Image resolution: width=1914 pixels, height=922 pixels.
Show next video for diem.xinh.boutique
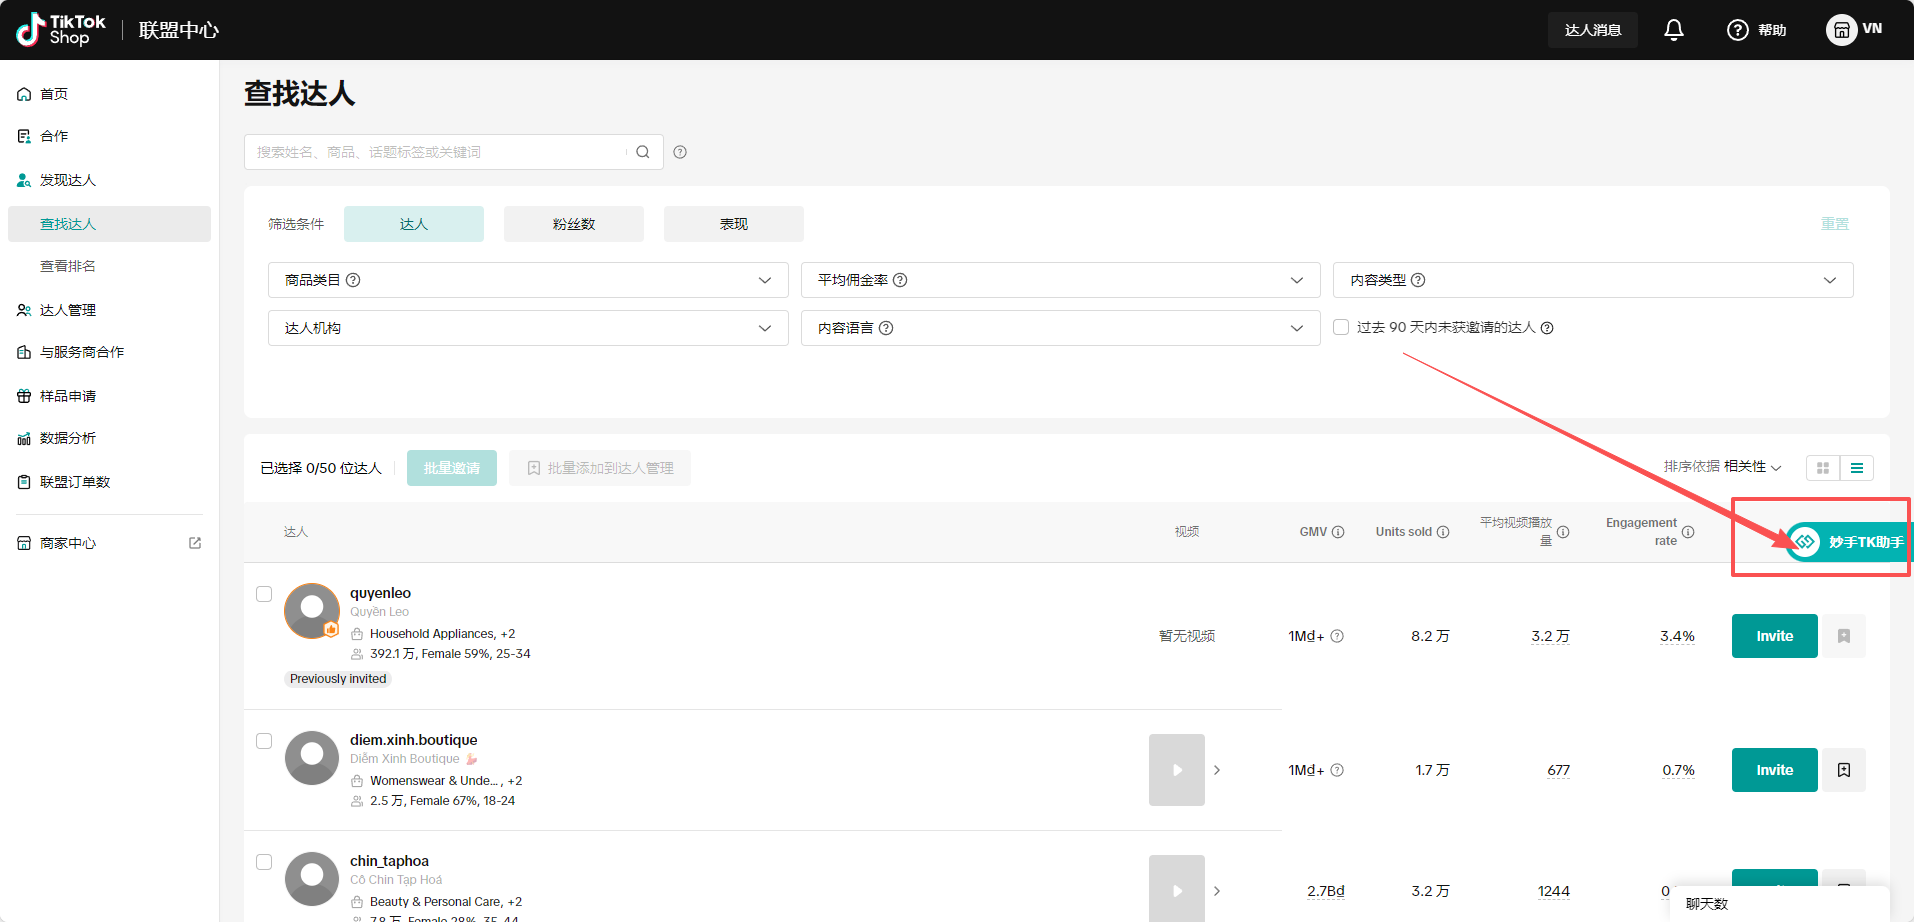coord(1217,770)
